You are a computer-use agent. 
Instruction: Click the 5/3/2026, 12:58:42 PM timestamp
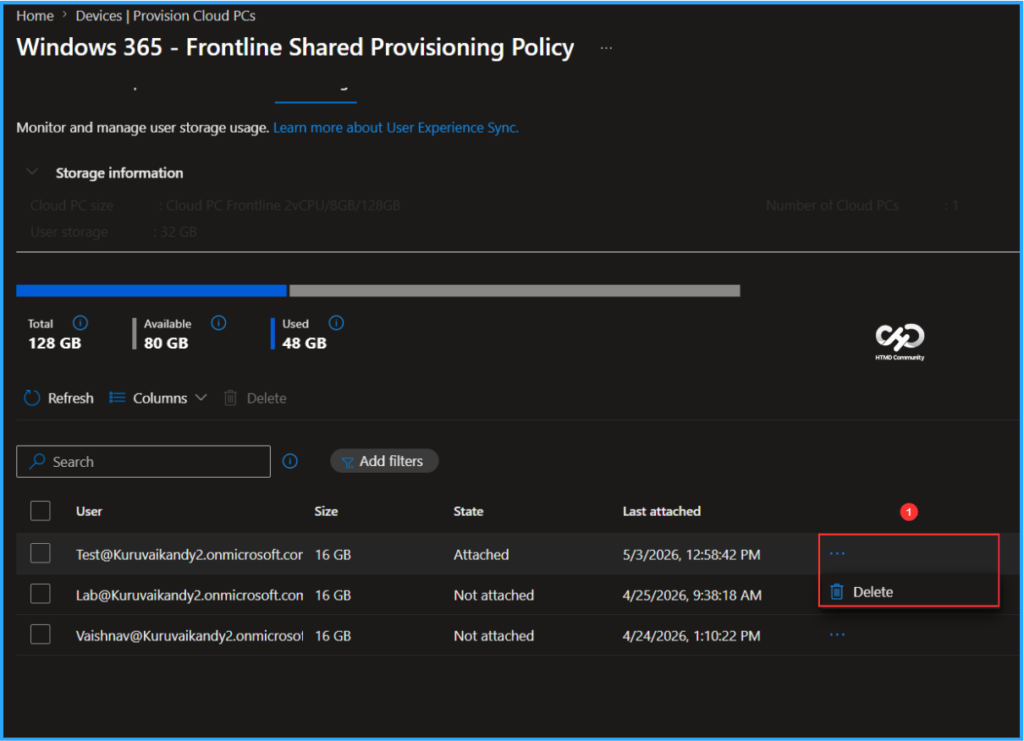(x=692, y=554)
